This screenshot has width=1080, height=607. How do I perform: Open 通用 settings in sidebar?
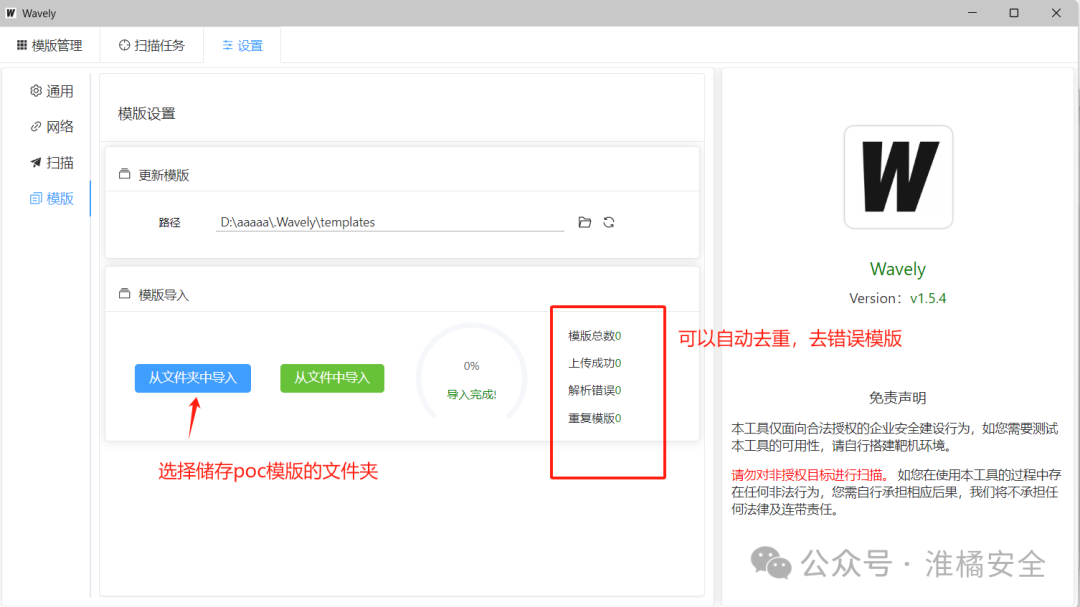(52, 91)
